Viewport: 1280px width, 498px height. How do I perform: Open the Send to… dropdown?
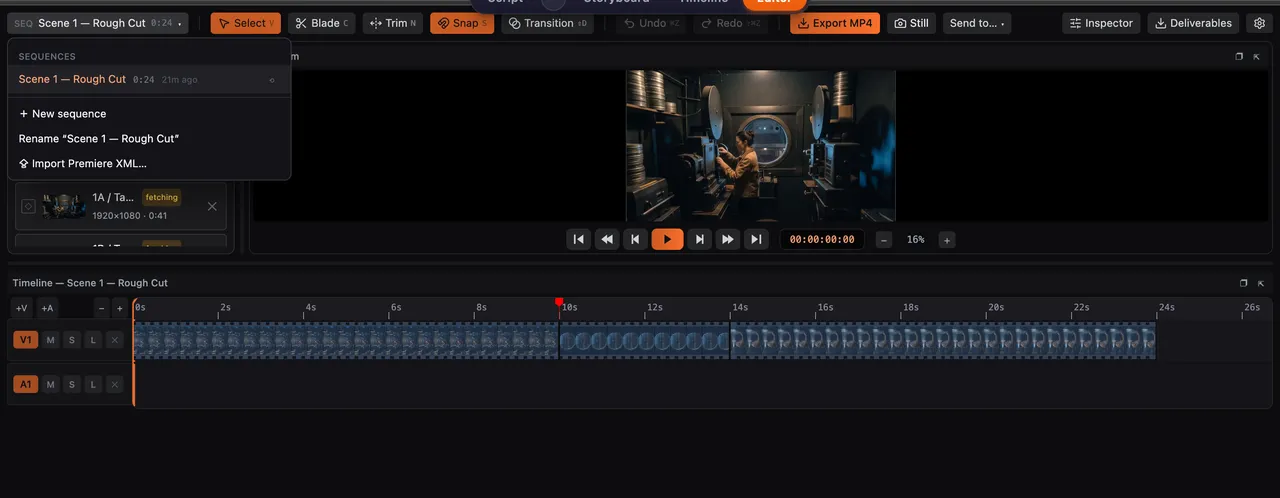(x=977, y=23)
